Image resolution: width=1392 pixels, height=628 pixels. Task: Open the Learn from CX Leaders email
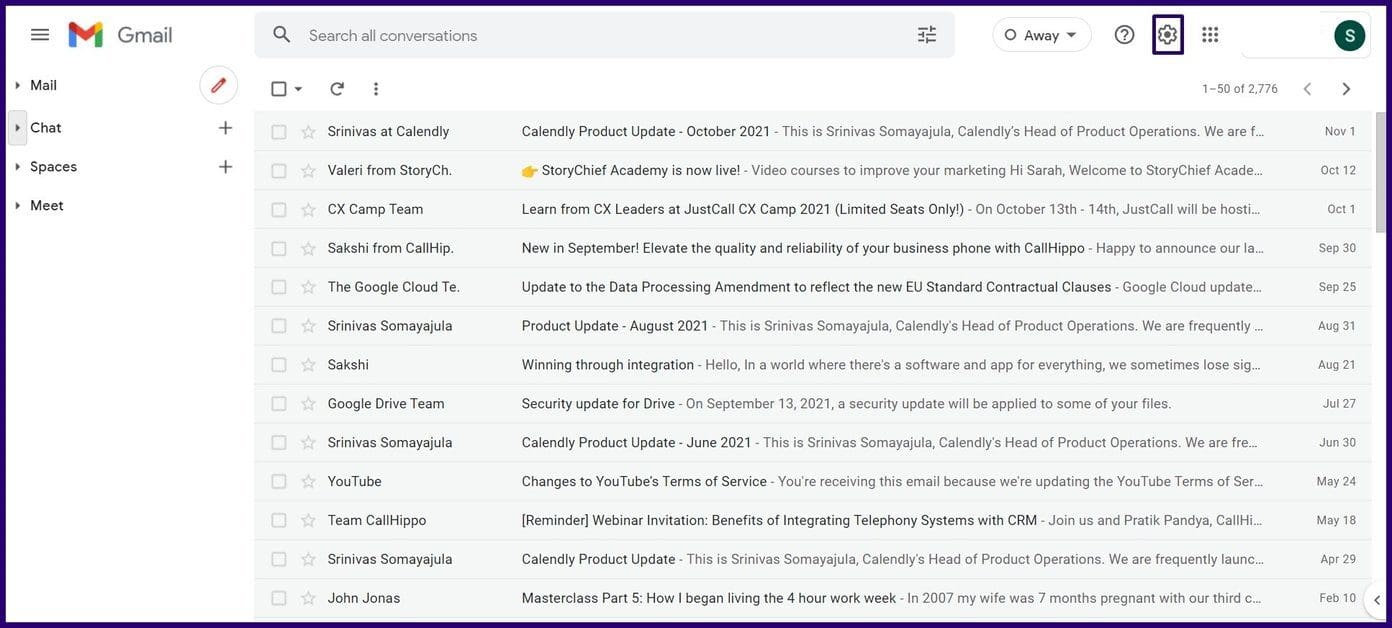[x=813, y=210]
